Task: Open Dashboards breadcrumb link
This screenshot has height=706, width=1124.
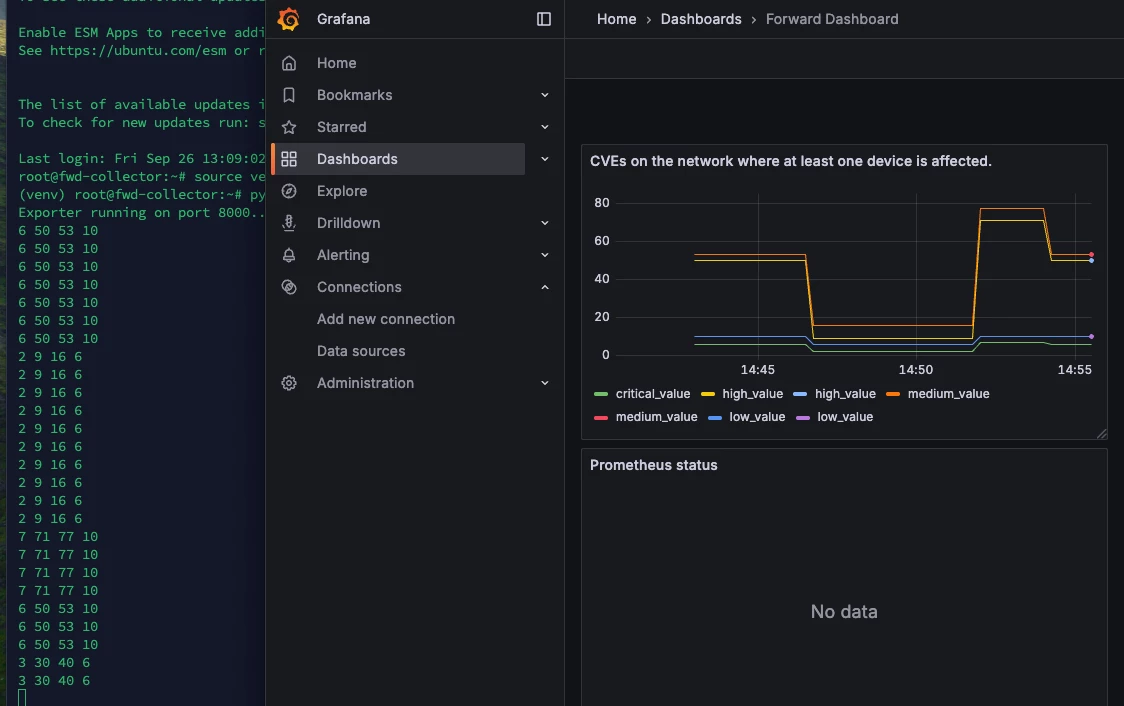Action: coord(701,19)
